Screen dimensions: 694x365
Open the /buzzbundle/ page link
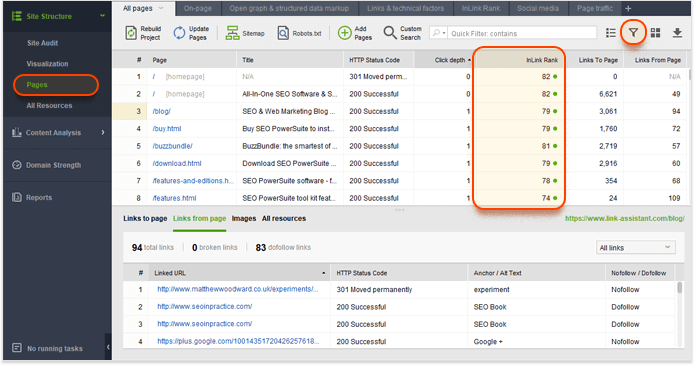coord(173,146)
